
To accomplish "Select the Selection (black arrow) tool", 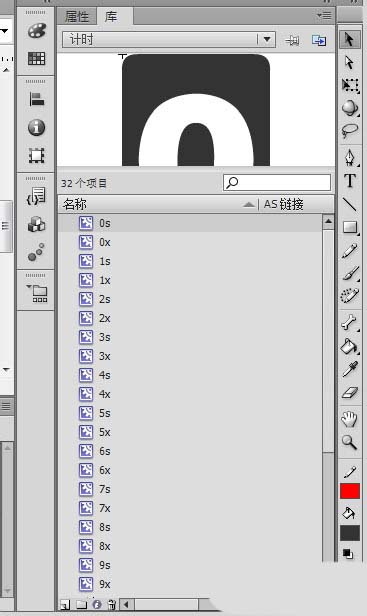I will click(x=349, y=39).
